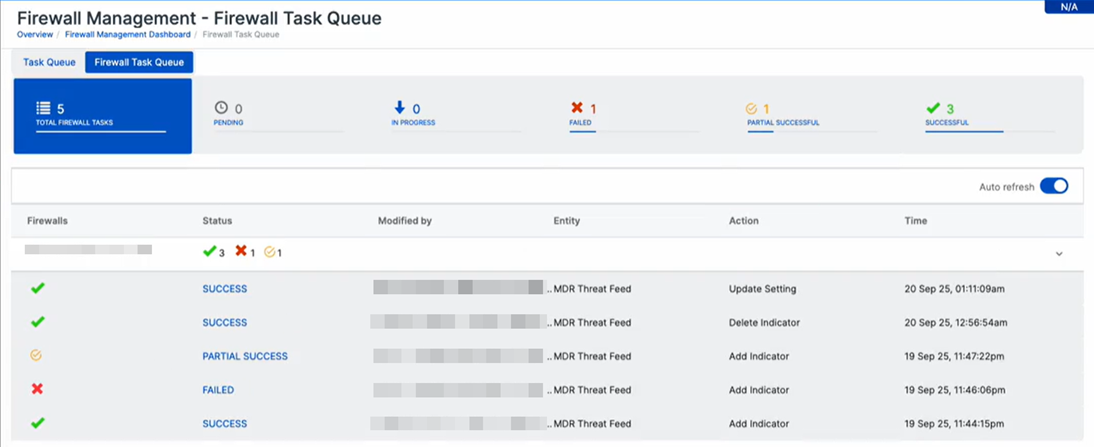Viewport: 1094px width, 447px height.
Task: Click the N/A badge in top corner
Action: [x=1068, y=7]
